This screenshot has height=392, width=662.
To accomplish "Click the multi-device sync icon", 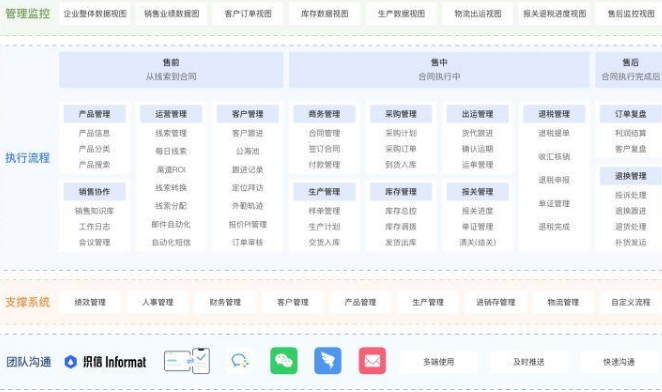I will coord(187,361).
